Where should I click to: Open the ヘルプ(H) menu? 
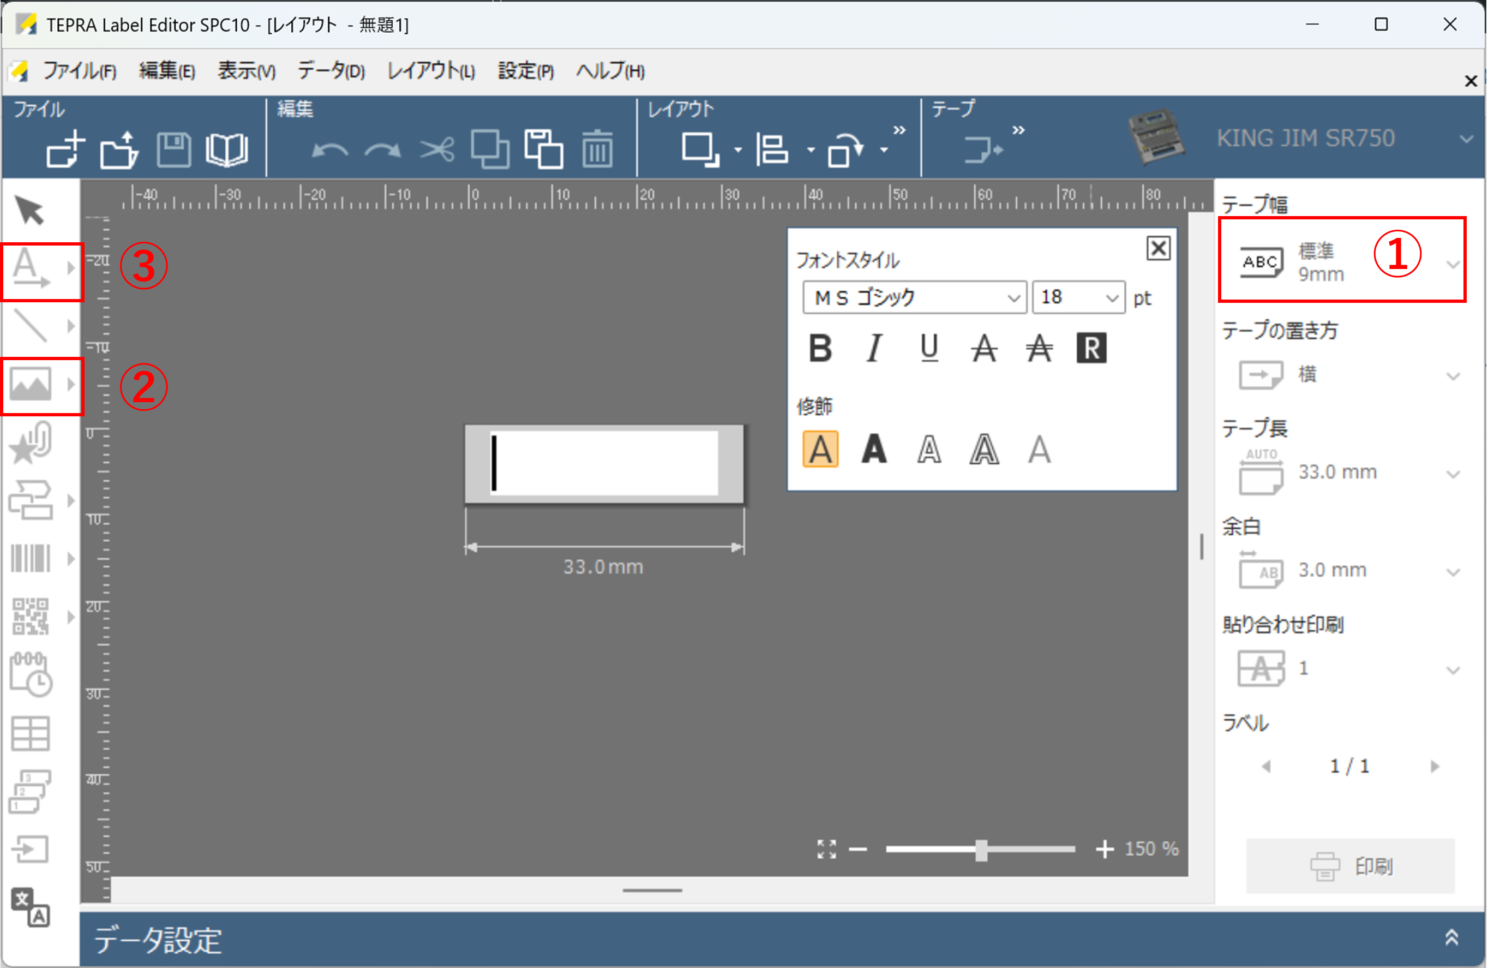click(610, 71)
